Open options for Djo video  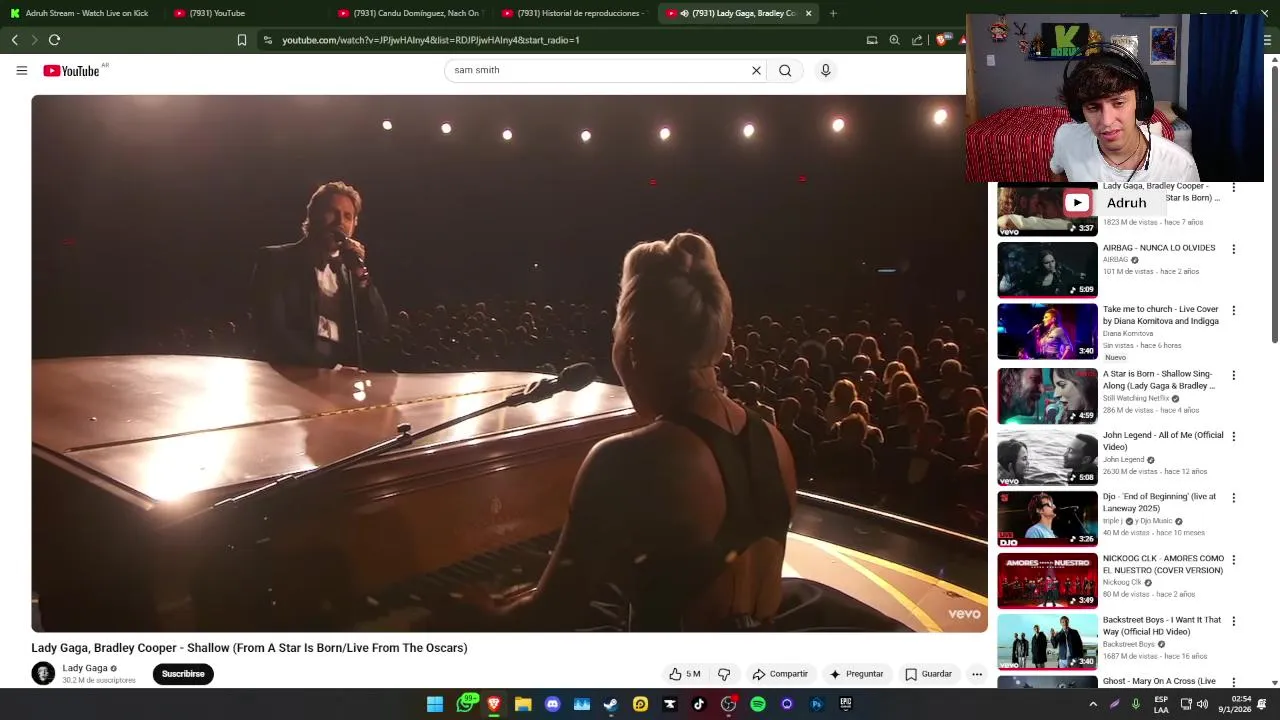tap(1233, 498)
